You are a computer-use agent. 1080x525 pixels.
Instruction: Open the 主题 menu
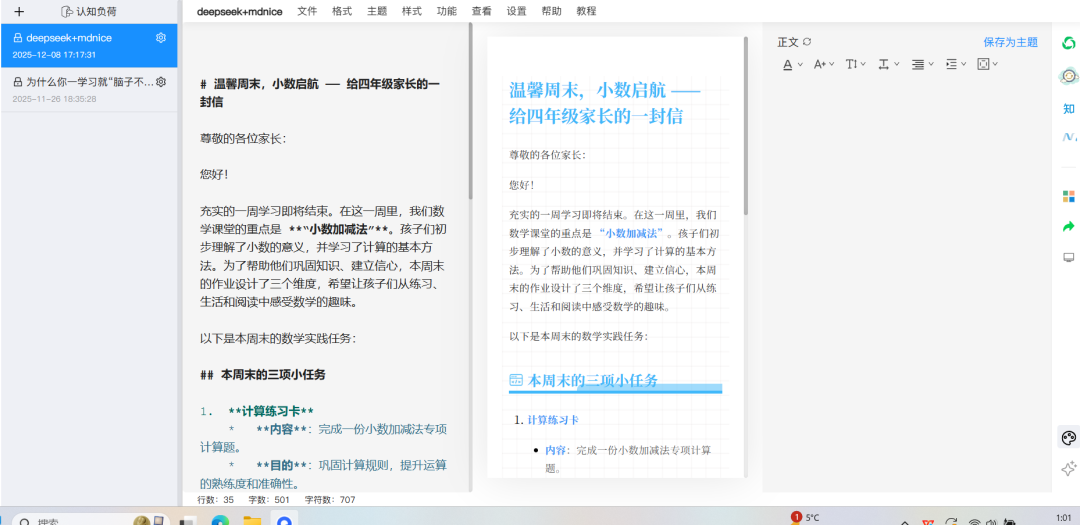pyautogui.click(x=377, y=11)
